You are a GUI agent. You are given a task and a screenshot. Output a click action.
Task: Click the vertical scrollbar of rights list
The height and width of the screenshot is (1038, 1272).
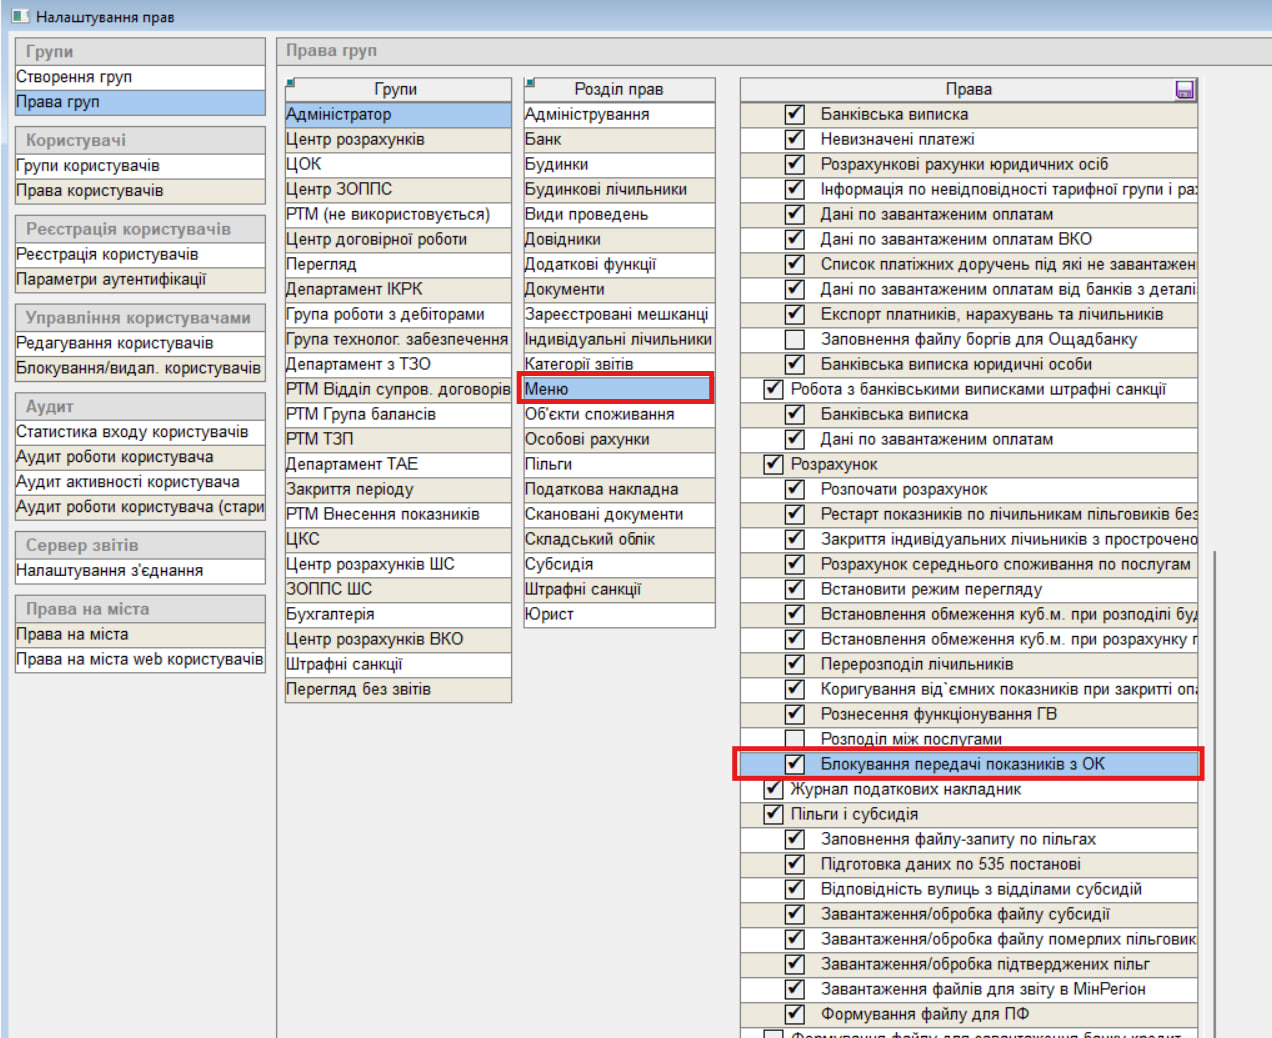coord(1214,790)
